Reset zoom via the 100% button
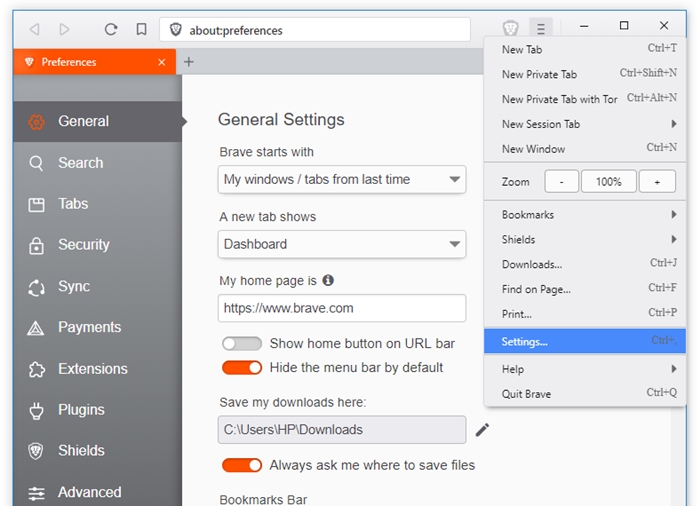This screenshot has width=700, height=506. coord(608,181)
